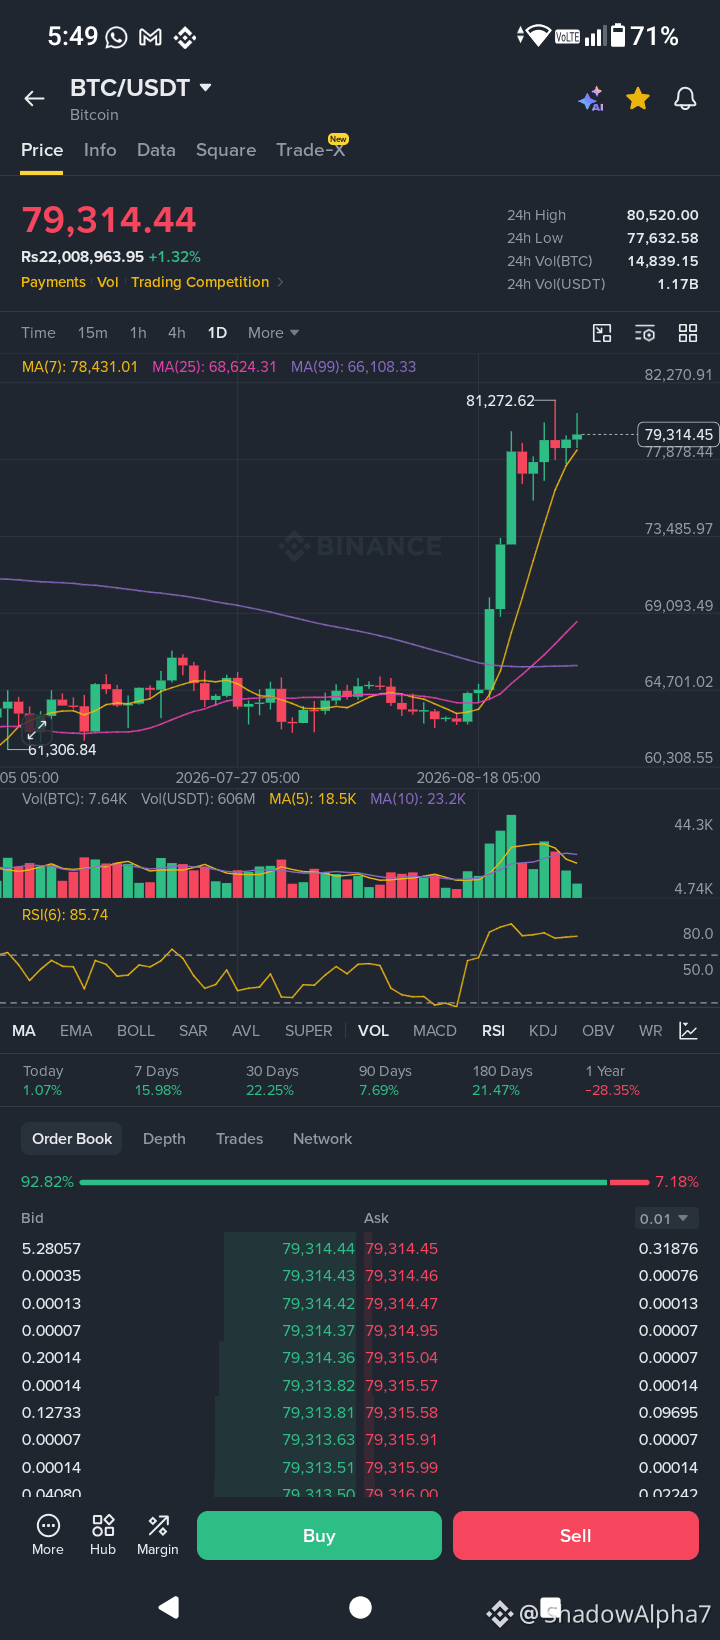Image resolution: width=720 pixels, height=1640 pixels.
Task: Toggle the SUPER indicator
Action: tap(309, 1031)
